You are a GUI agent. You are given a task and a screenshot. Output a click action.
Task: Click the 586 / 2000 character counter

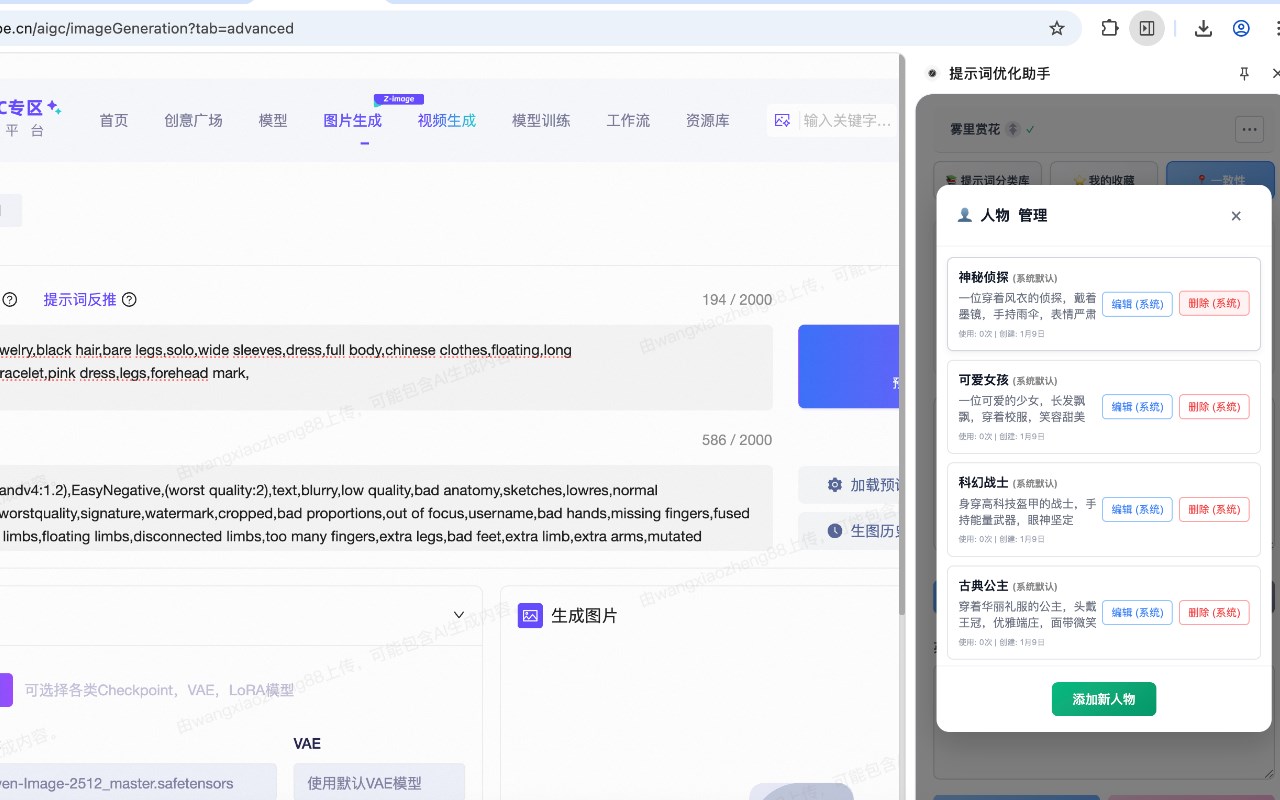[737, 440]
